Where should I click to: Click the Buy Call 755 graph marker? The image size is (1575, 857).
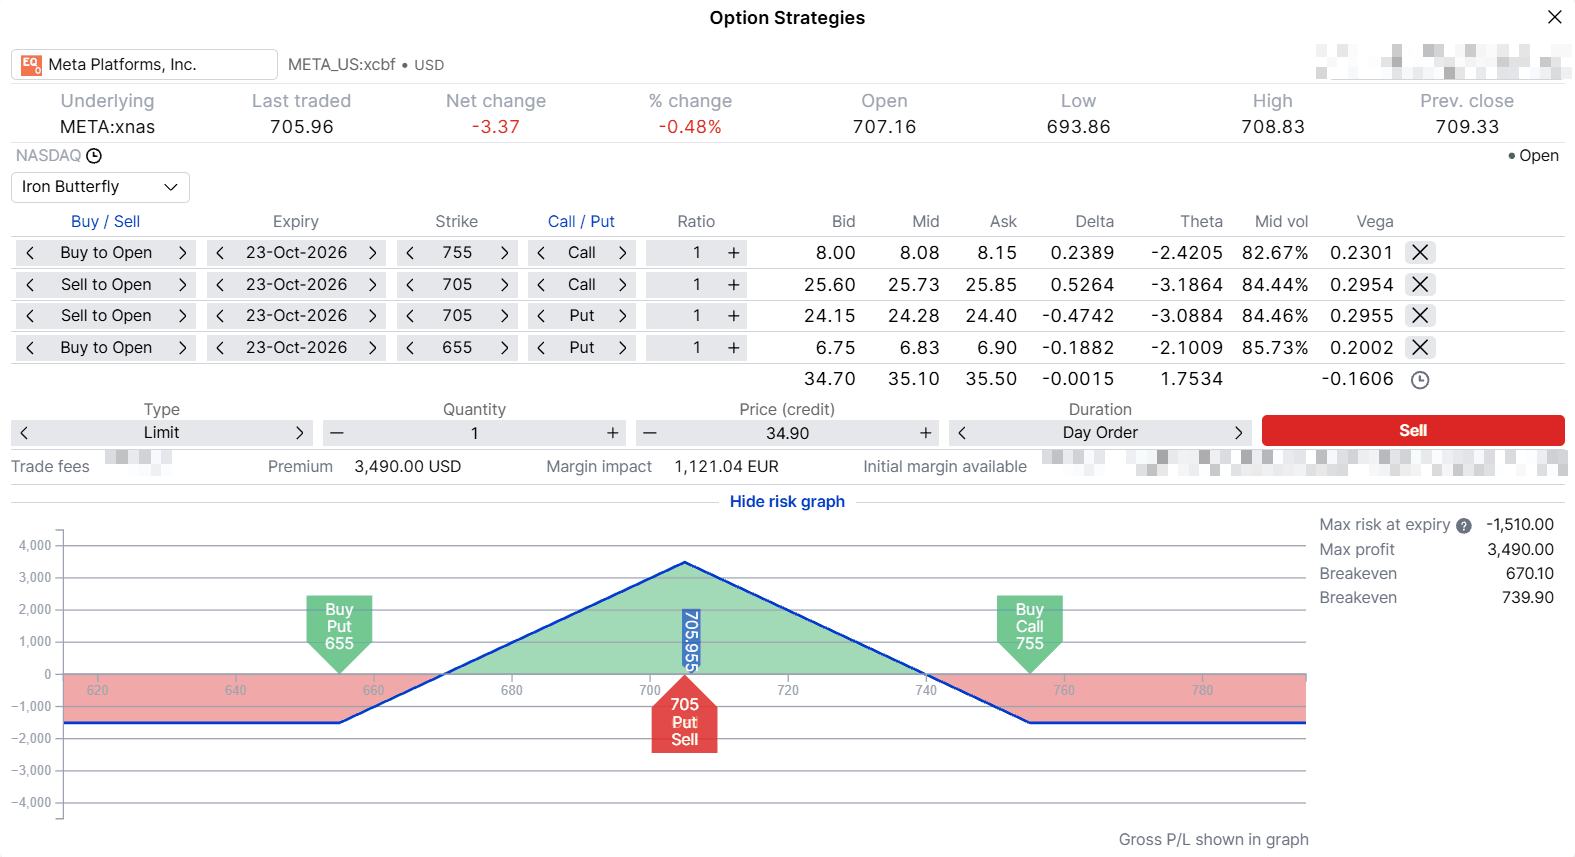coord(1030,632)
